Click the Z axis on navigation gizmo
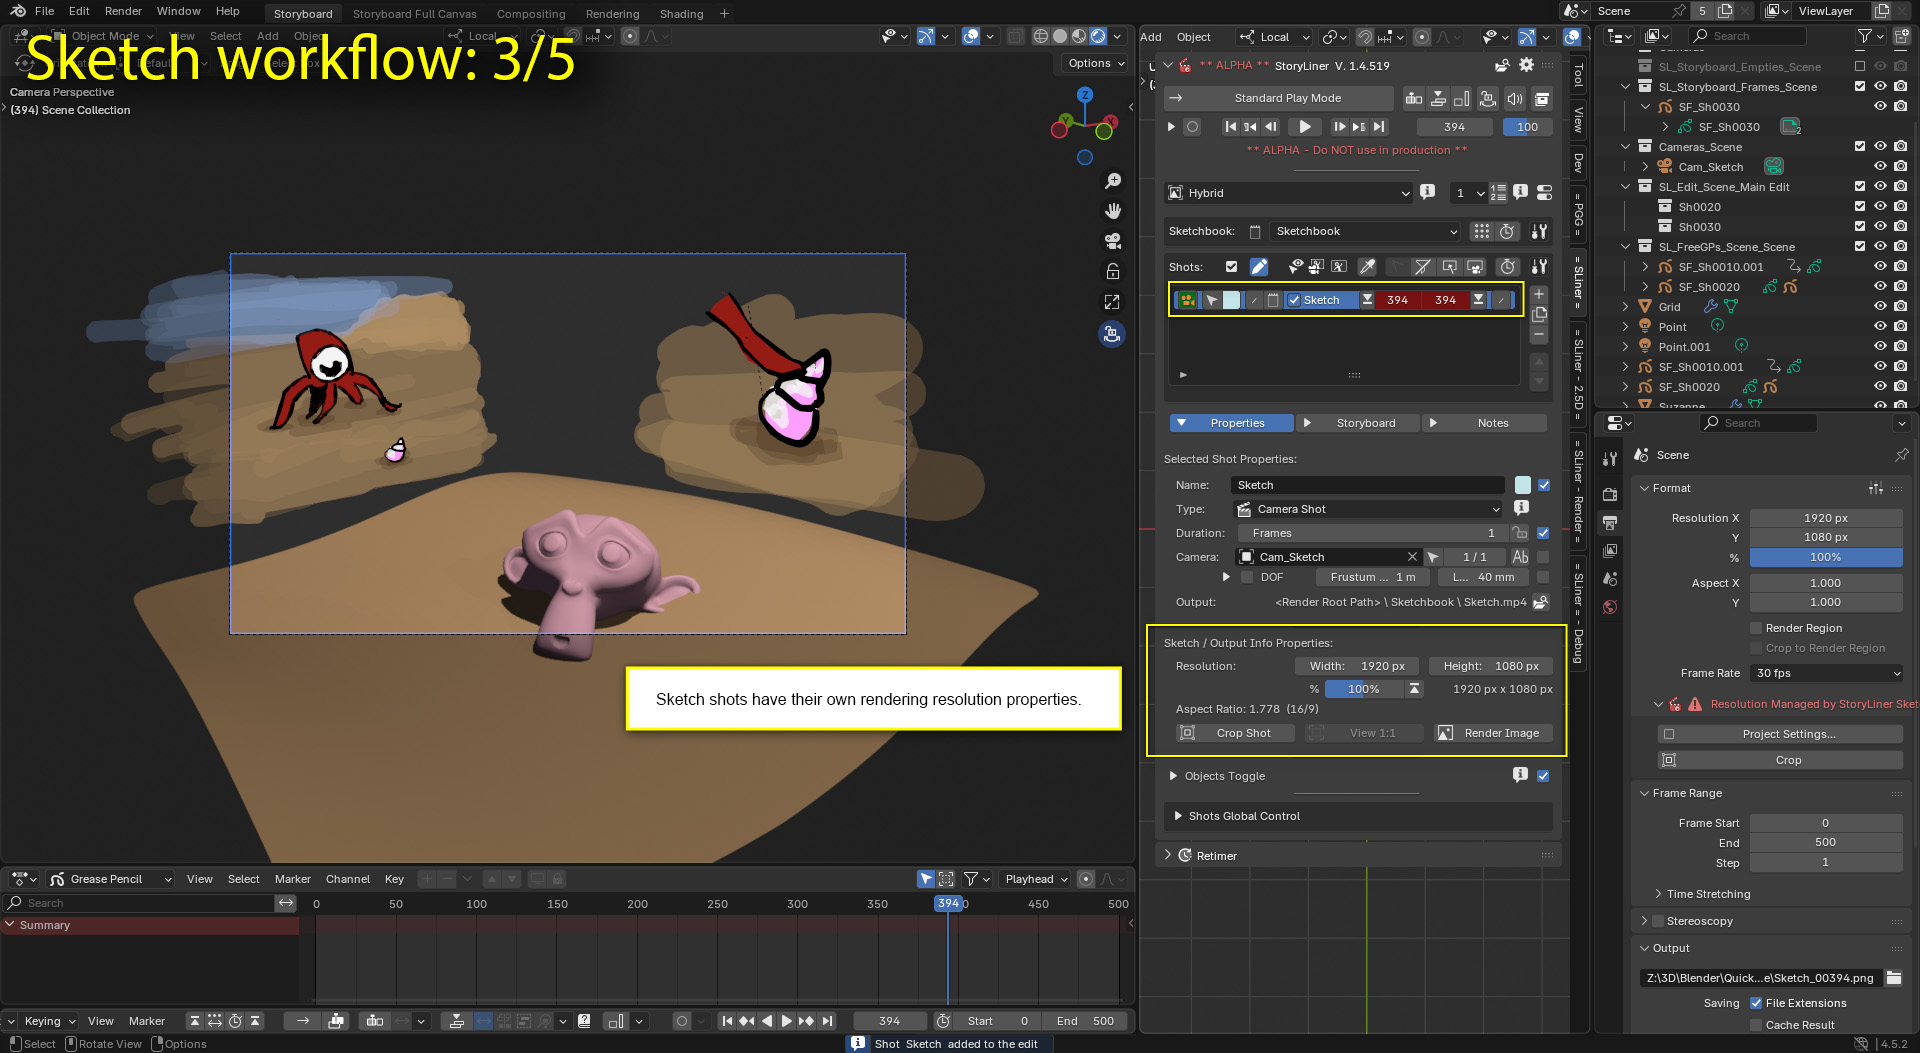 [1085, 94]
